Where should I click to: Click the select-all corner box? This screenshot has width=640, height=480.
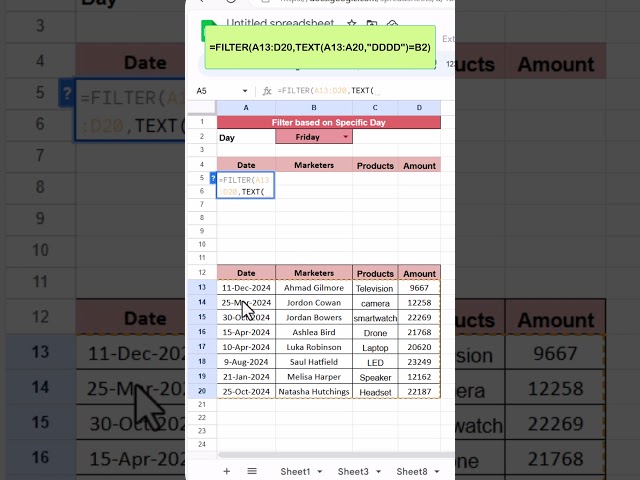point(202,108)
